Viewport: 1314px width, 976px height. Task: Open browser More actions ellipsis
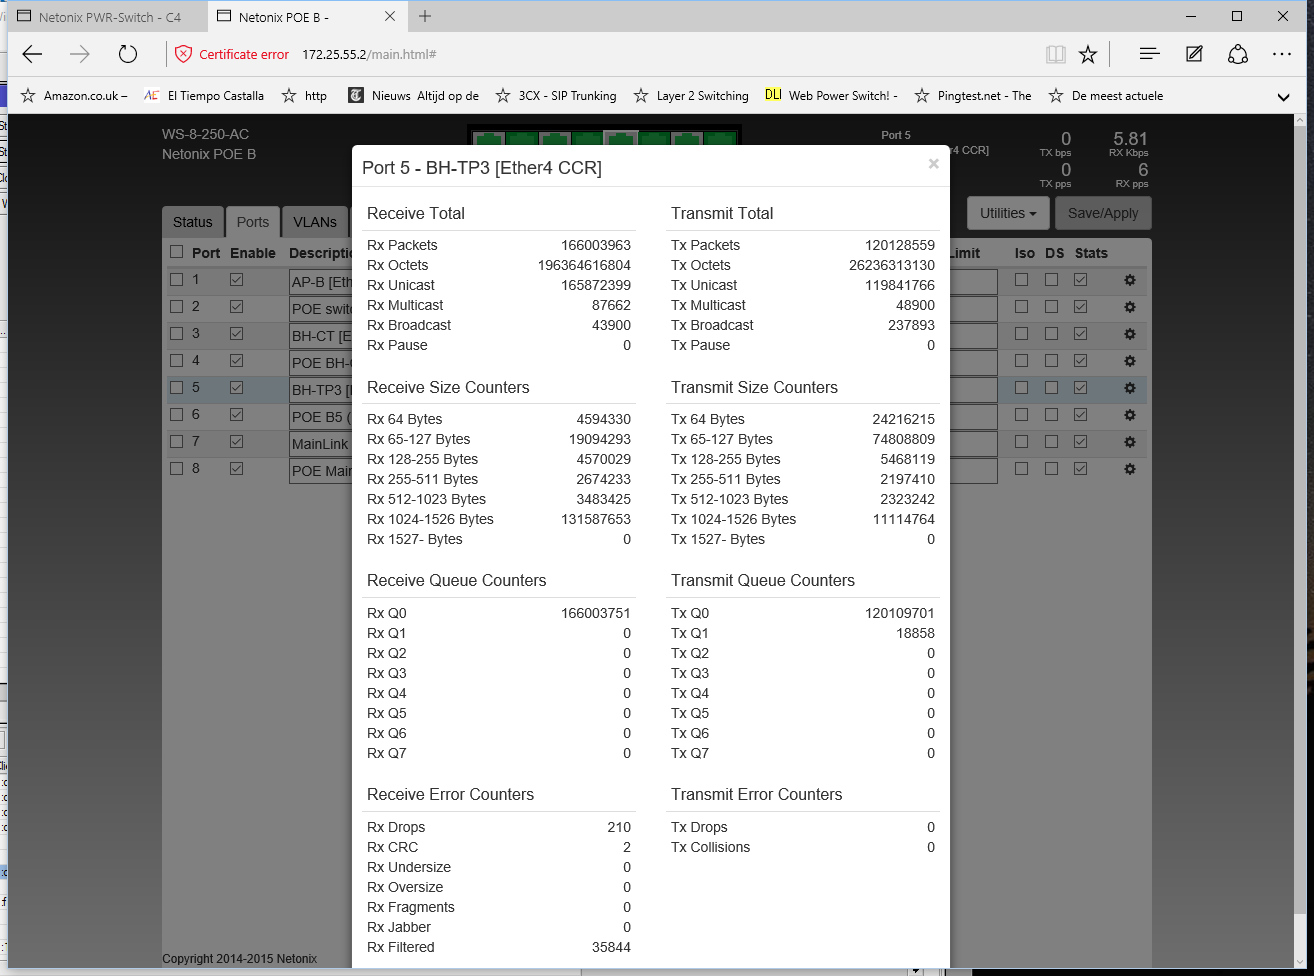tap(1282, 54)
